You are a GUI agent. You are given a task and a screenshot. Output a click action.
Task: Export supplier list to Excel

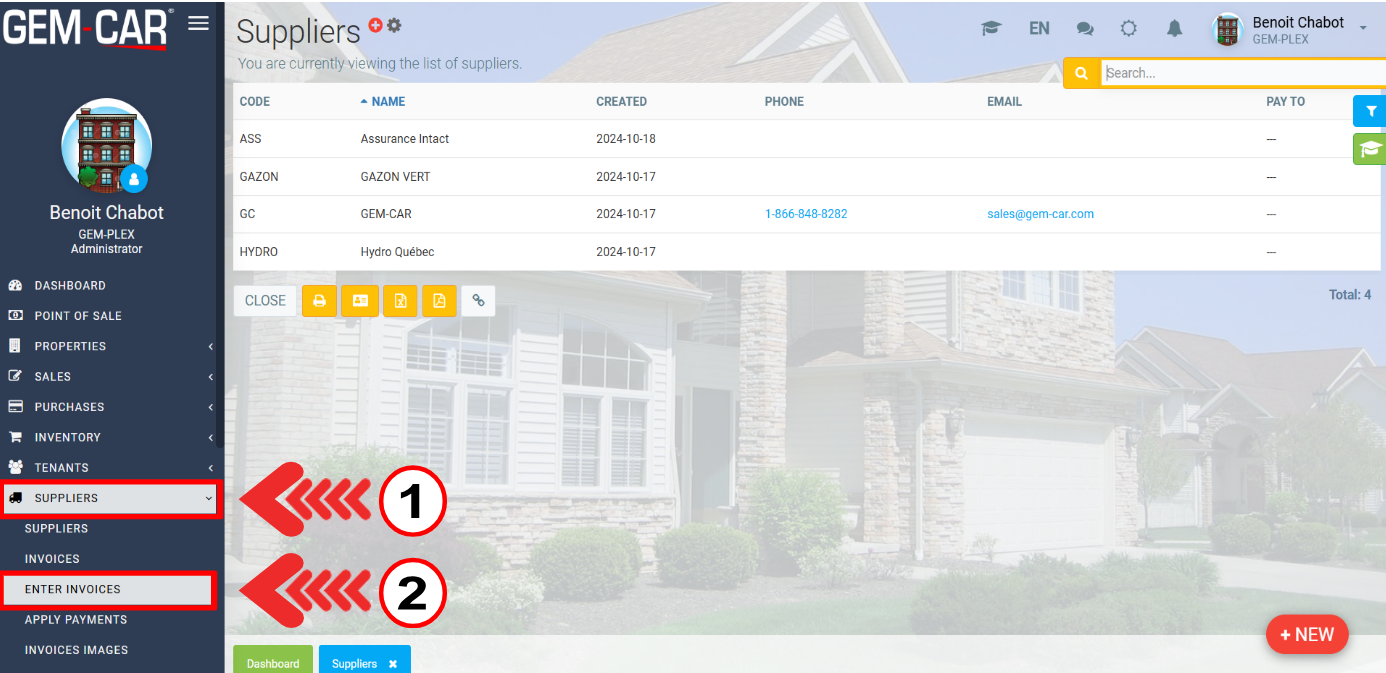coord(400,300)
